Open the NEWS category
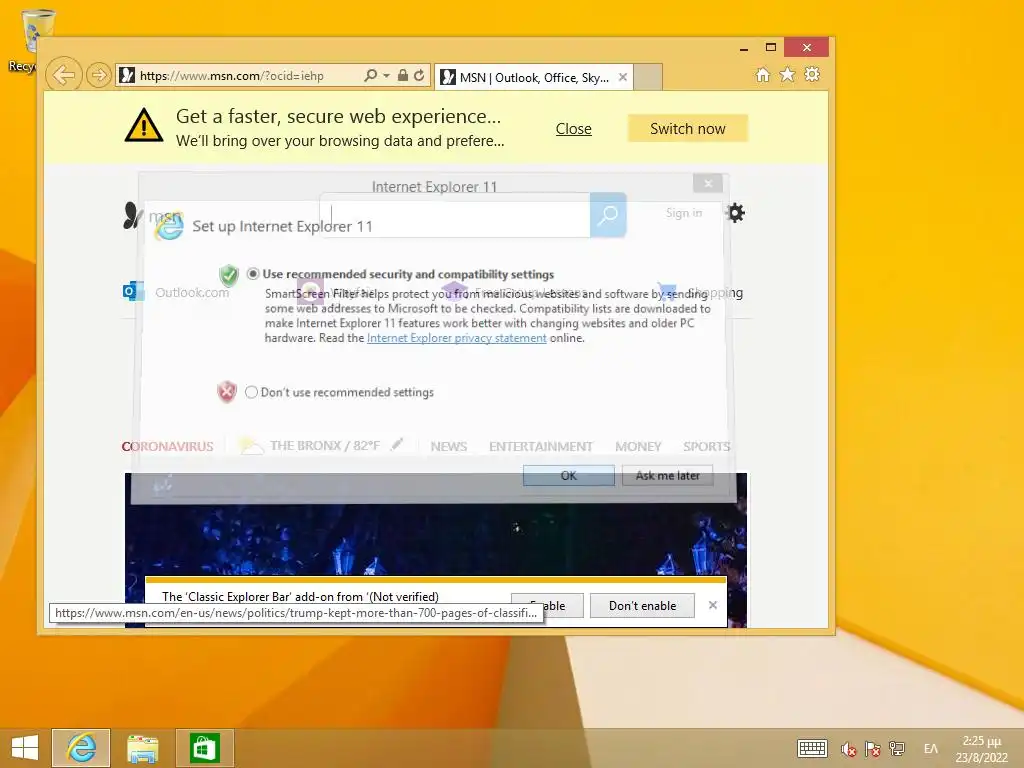 point(449,447)
